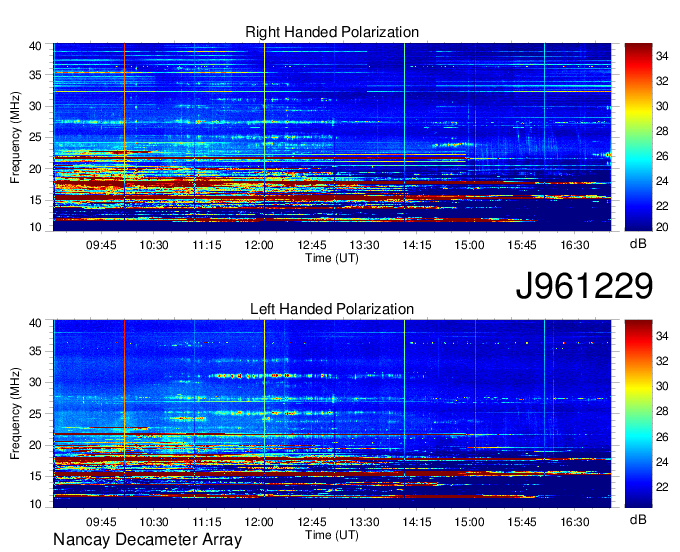Screen dimensions: 680x552
Task: Click the 12:45 time tick under left-handed plot
Action: [312, 522]
